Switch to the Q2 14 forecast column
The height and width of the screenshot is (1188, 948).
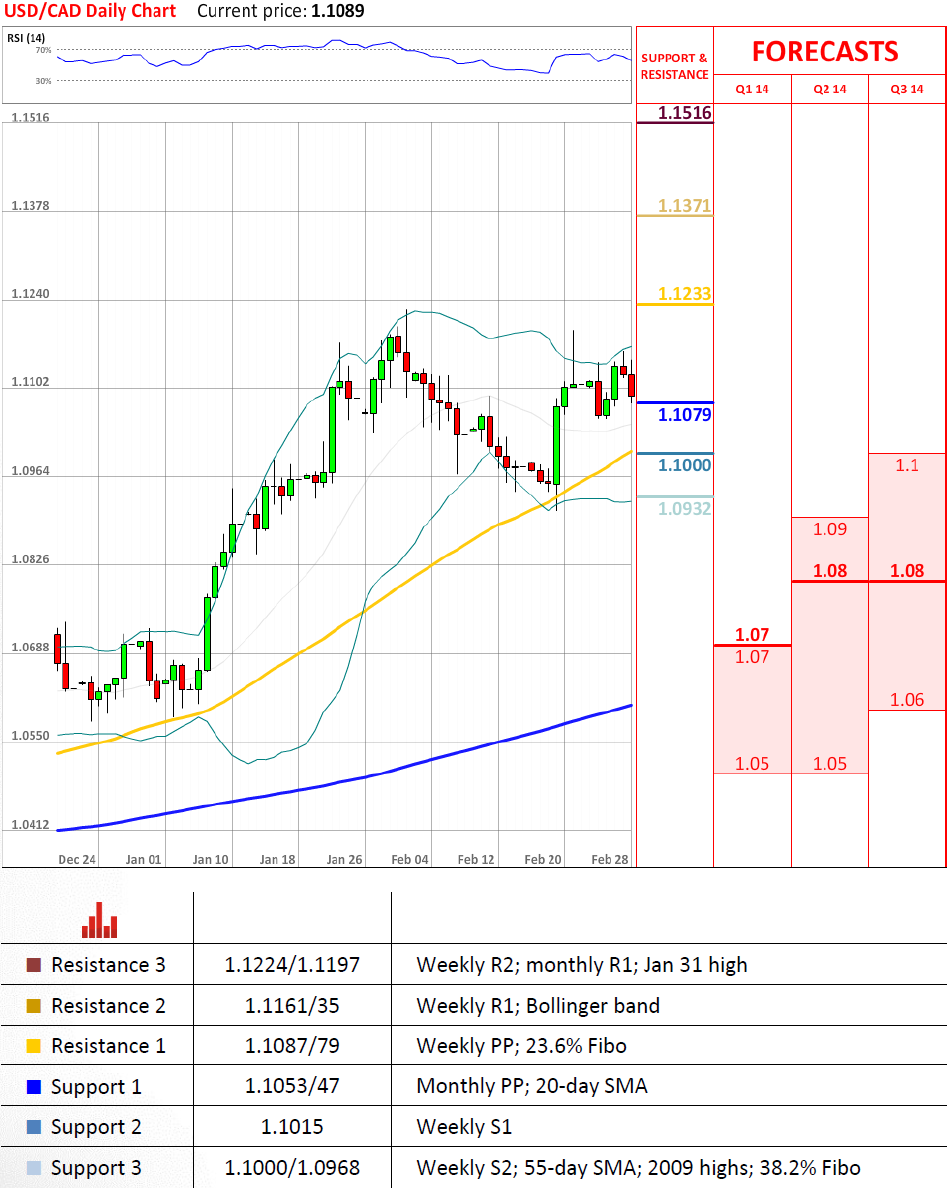tap(830, 89)
